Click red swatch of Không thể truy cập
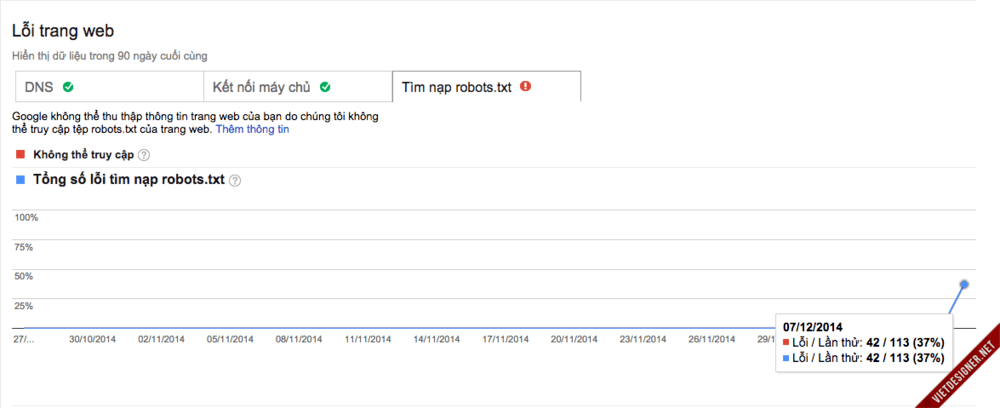The width and height of the screenshot is (1000, 408). click(20, 154)
